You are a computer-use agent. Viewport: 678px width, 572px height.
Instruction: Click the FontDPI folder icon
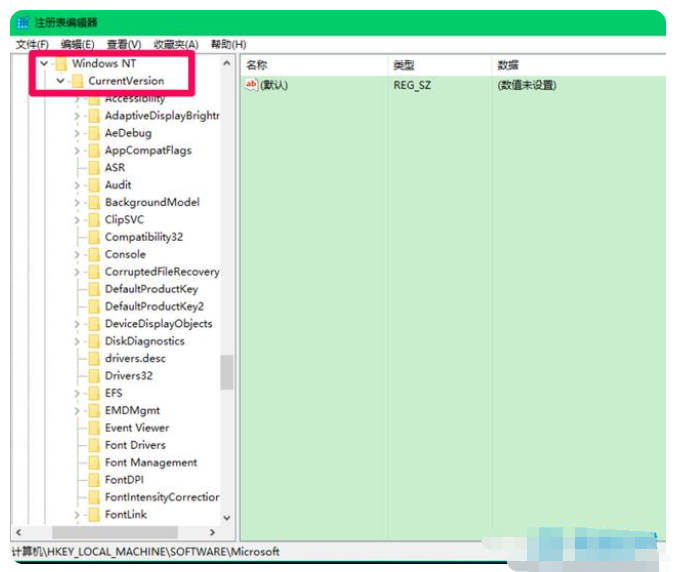[x=94, y=480]
